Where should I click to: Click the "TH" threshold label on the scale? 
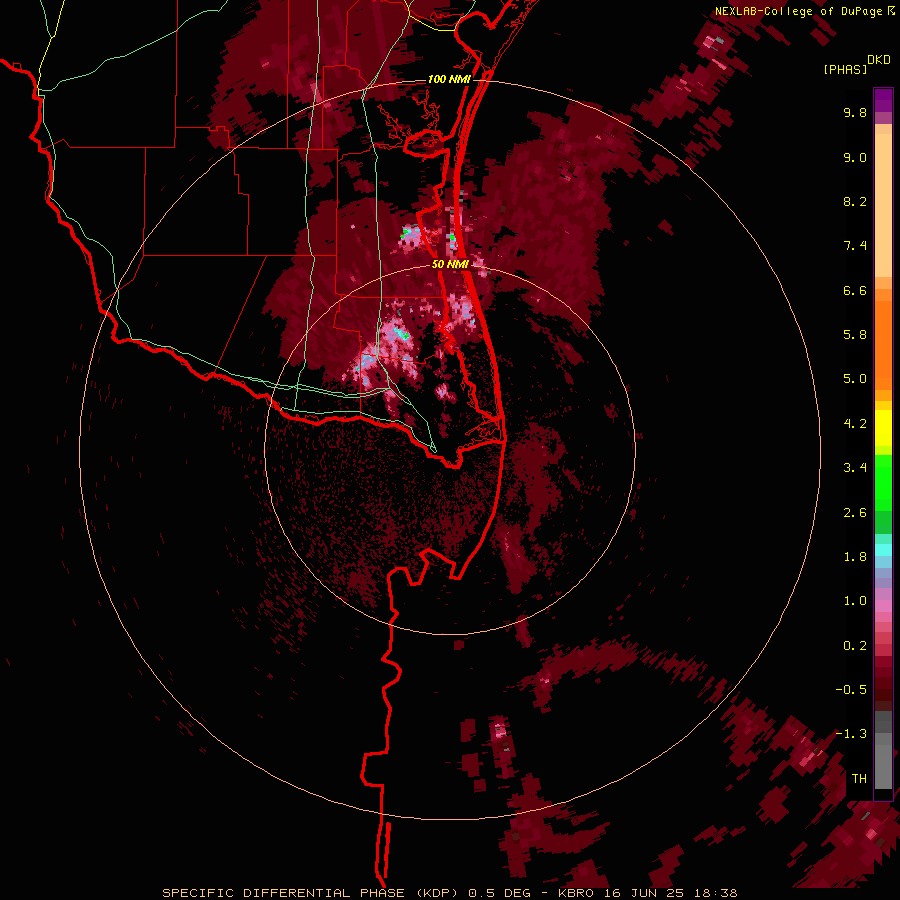click(x=859, y=779)
